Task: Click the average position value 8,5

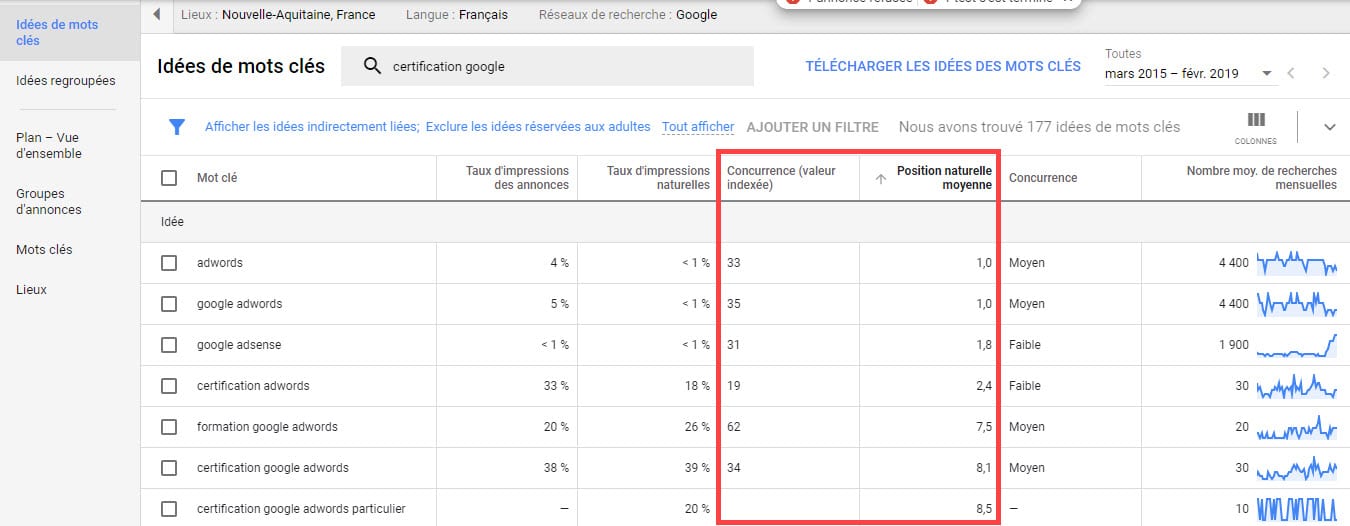Action: 984,509
